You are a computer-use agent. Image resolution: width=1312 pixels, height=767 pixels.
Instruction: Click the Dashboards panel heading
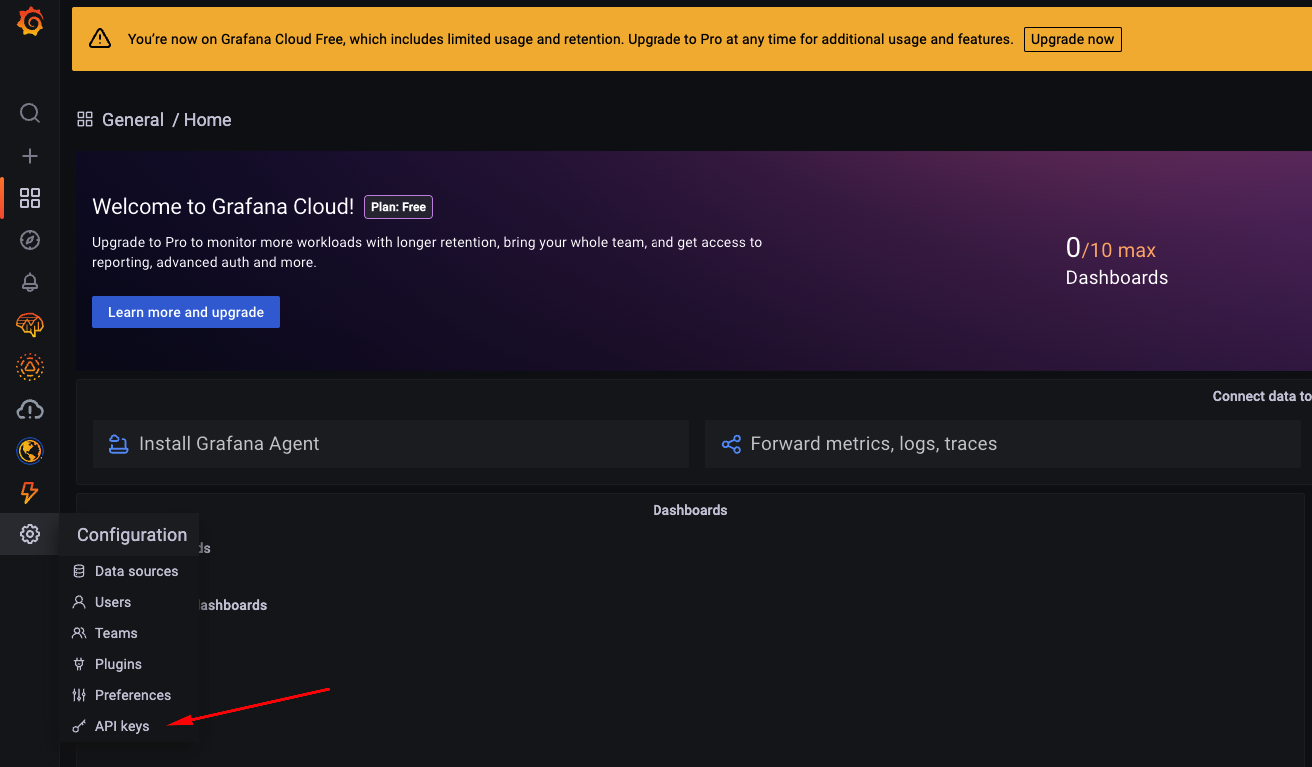click(x=690, y=510)
